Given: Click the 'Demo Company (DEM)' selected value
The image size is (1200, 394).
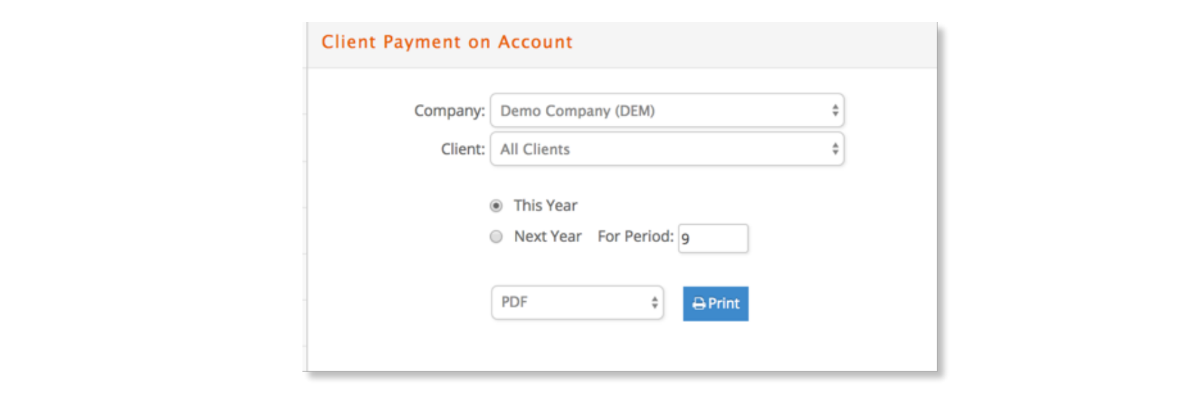Looking at the screenshot, I should 577,111.
